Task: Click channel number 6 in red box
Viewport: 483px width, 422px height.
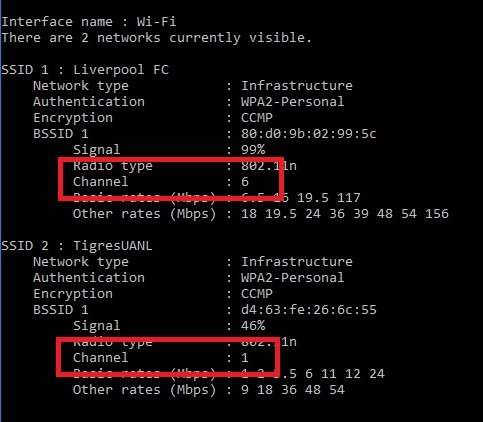Action: point(245,182)
